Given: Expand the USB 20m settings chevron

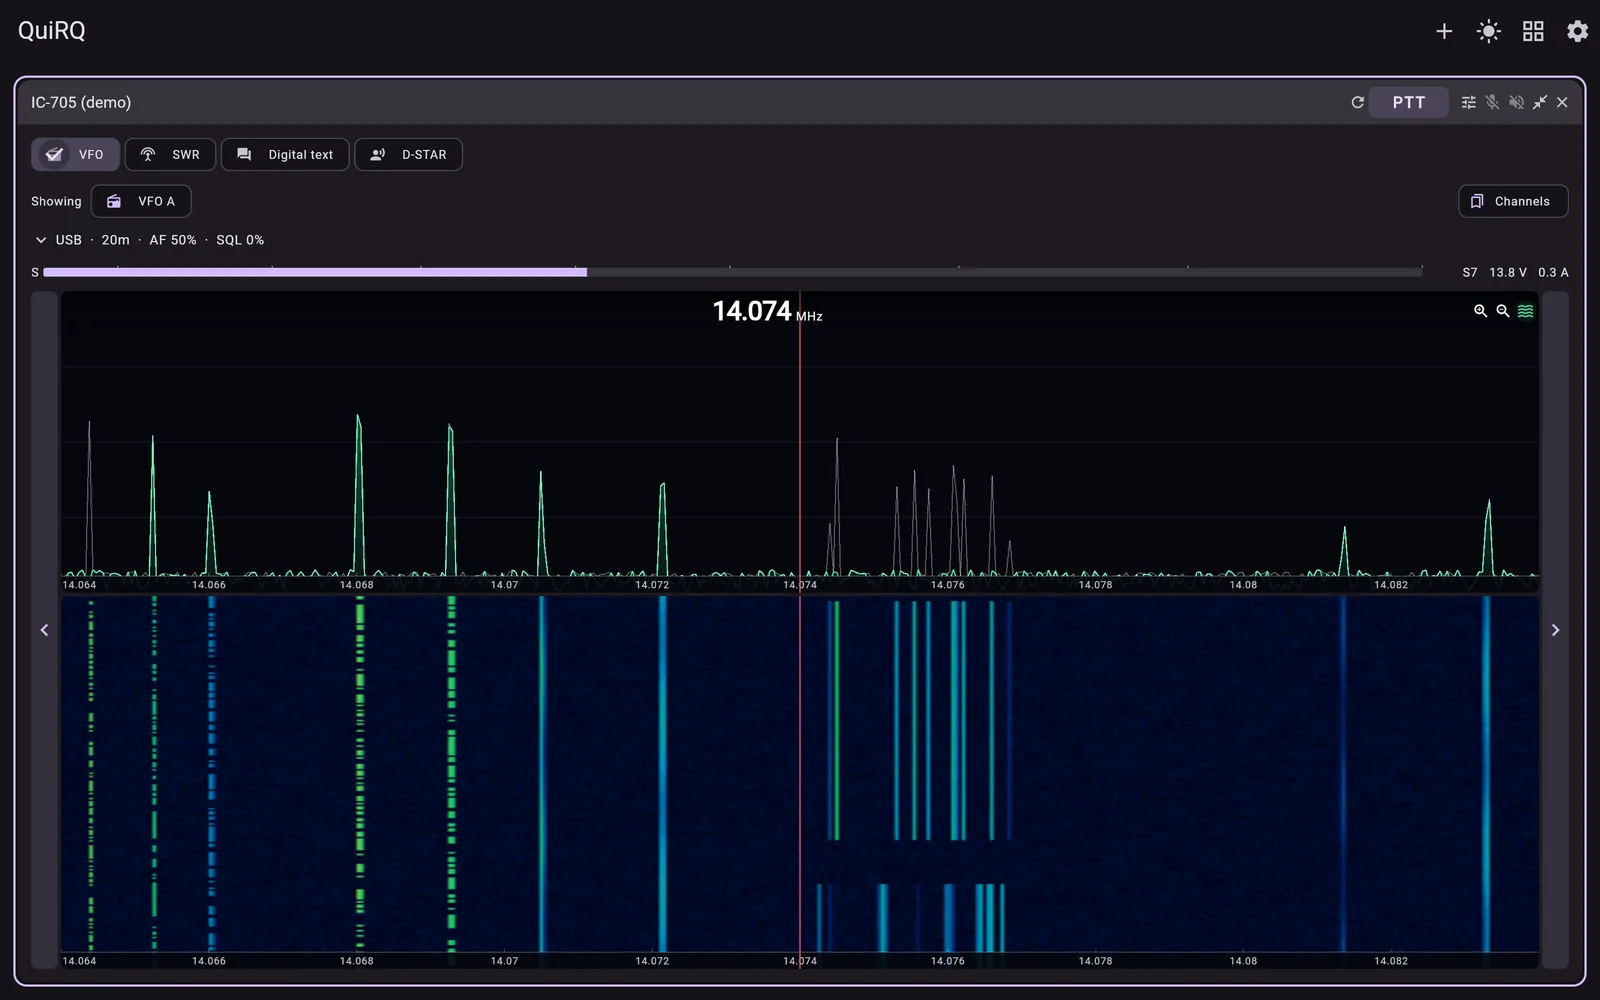Looking at the screenshot, I should coord(41,240).
